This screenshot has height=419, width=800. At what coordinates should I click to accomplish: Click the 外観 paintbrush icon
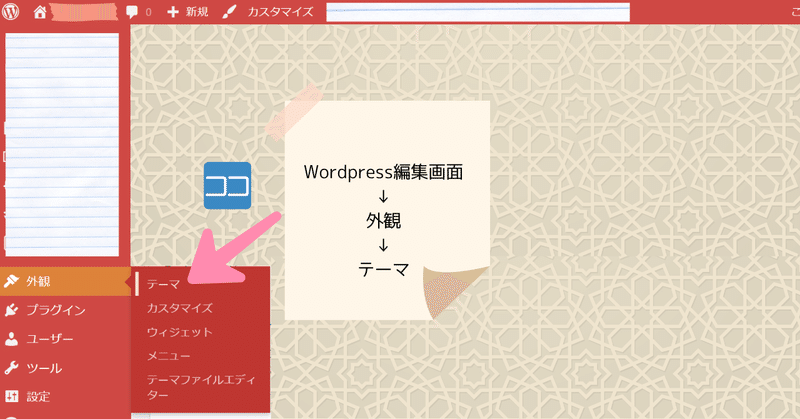tap(11, 281)
